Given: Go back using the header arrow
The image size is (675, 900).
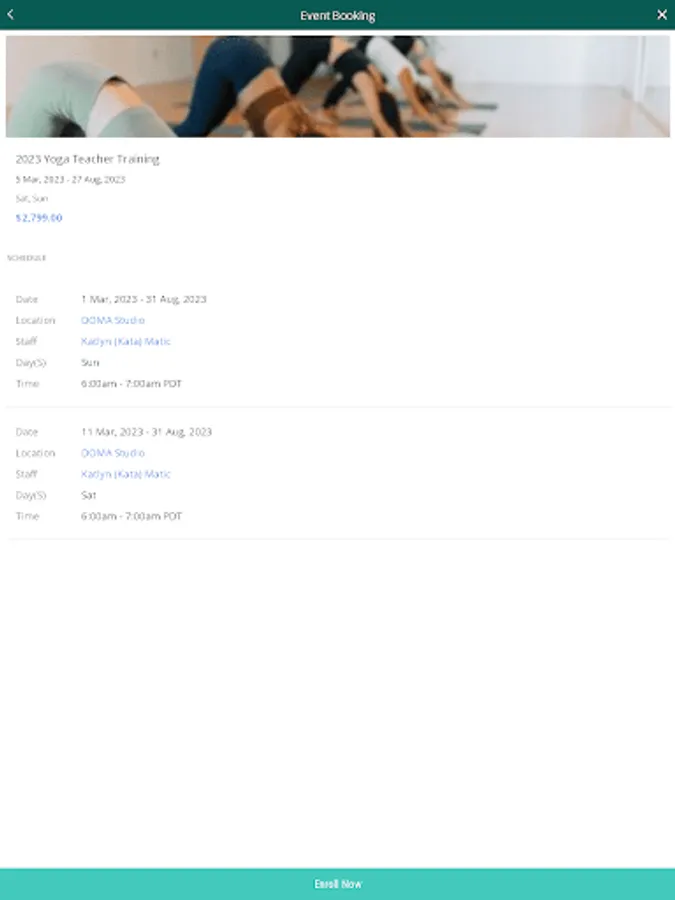Looking at the screenshot, I should pyautogui.click(x=10, y=15).
